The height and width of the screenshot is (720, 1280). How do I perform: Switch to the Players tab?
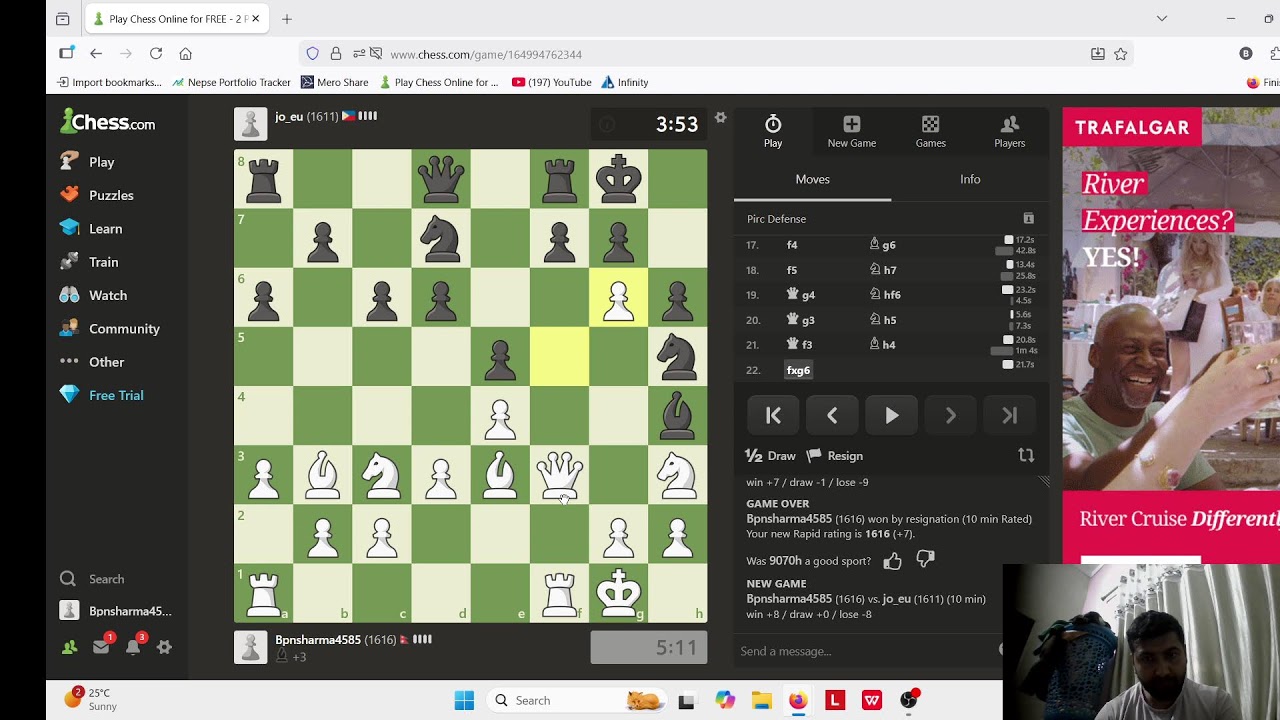1010,131
